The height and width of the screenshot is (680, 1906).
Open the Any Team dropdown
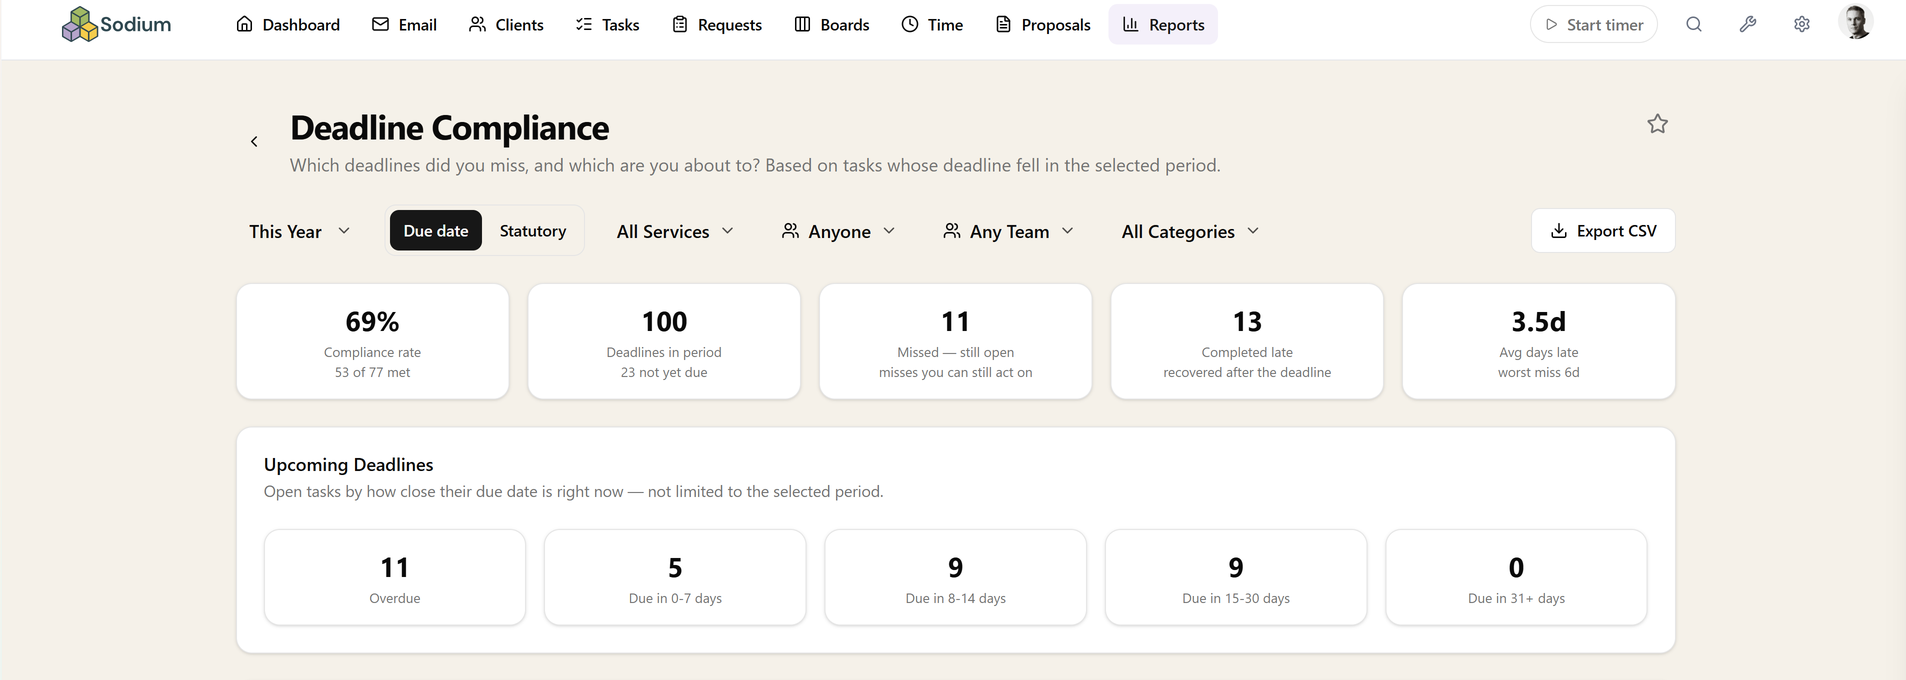(1008, 231)
